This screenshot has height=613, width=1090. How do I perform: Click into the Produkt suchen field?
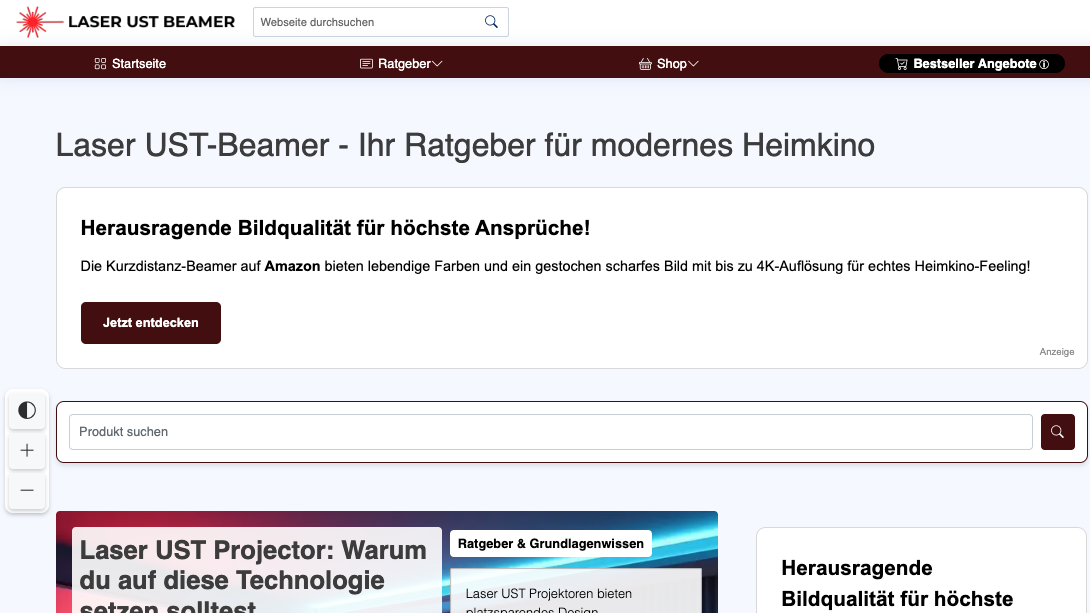click(x=550, y=432)
